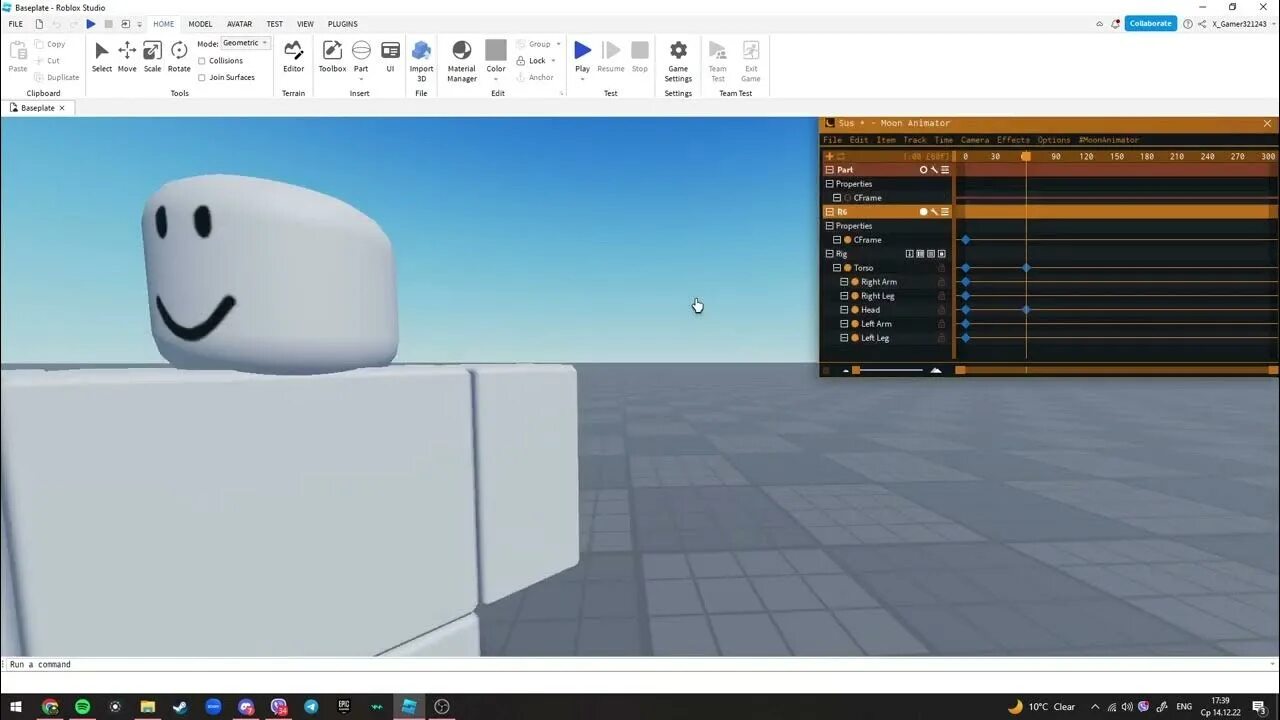Image resolution: width=1280 pixels, height=720 pixels.
Task: Click the quick-access blue play icon
Action: [x=91, y=24]
